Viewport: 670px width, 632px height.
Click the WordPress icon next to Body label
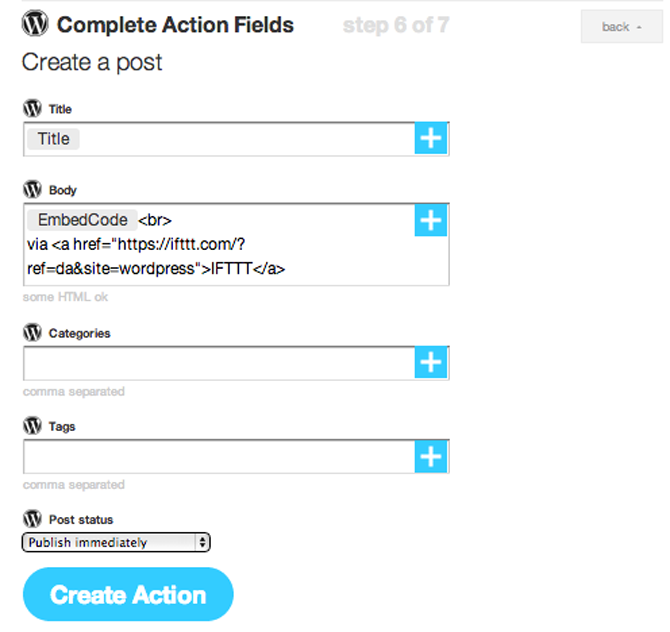pyautogui.click(x=32, y=189)
